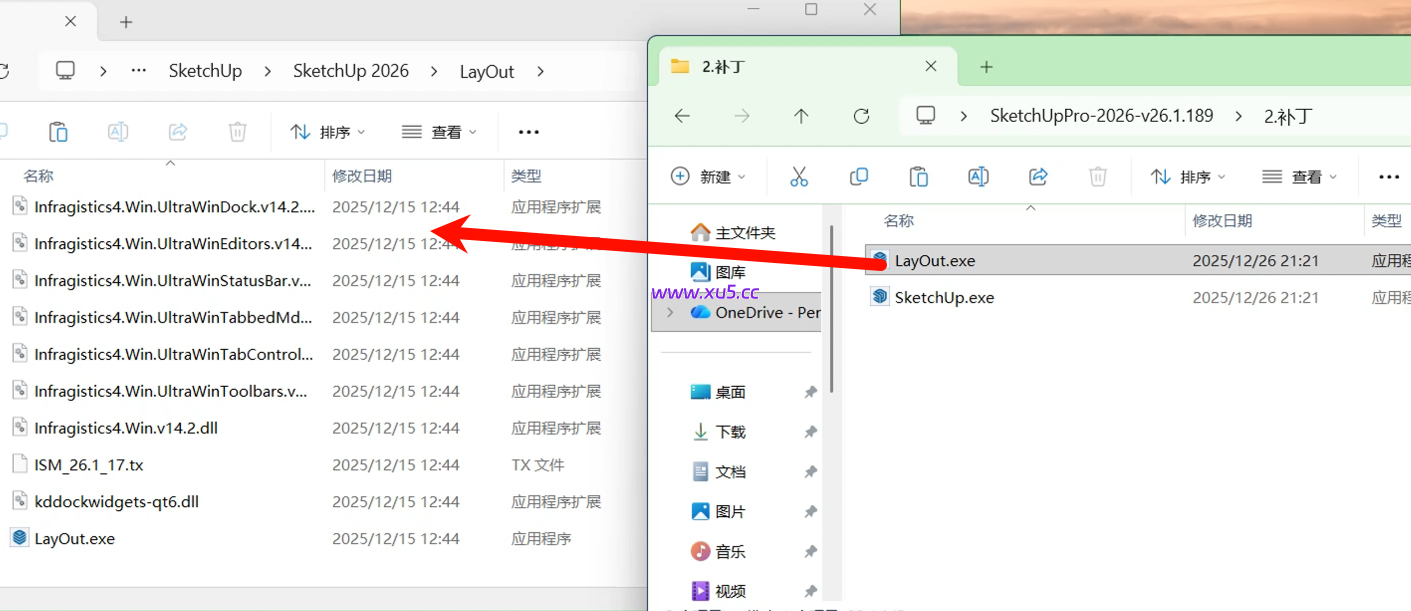Click the Paste icon in the 补丁 window
1411x611 pixels.
[x=918, y=176]
